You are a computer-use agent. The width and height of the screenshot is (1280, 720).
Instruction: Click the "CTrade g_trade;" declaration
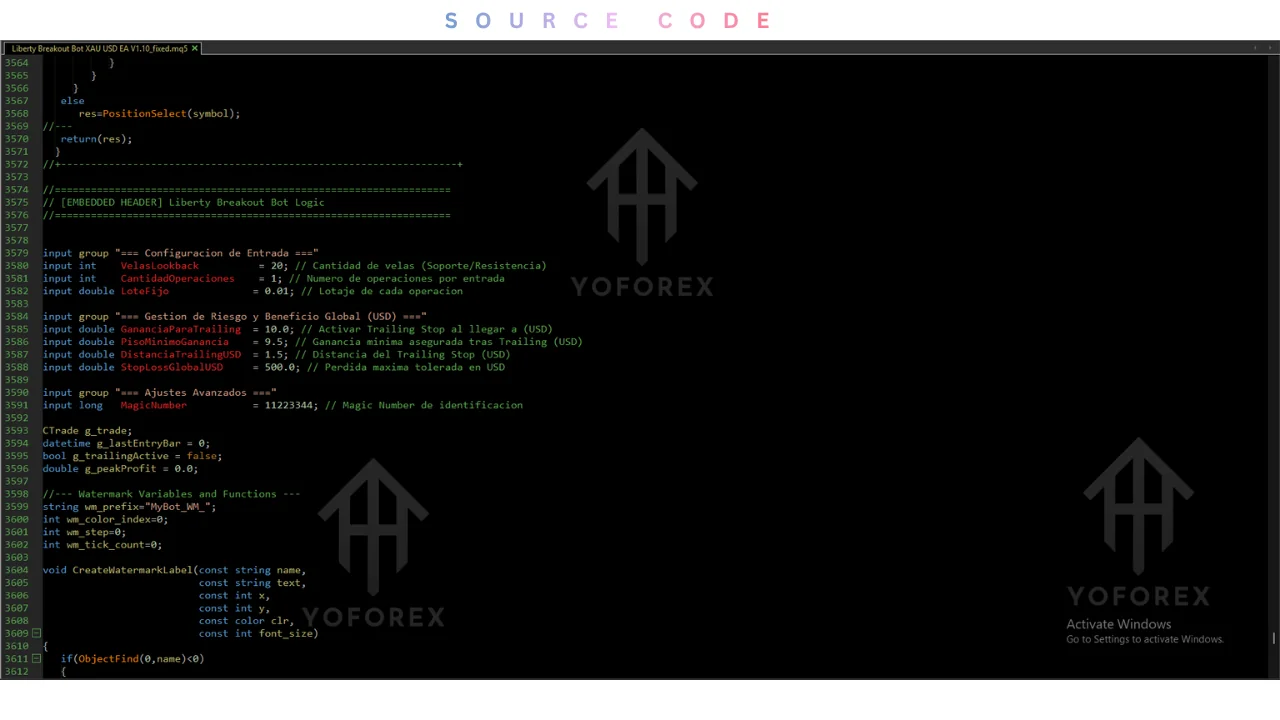coord(88,431)
